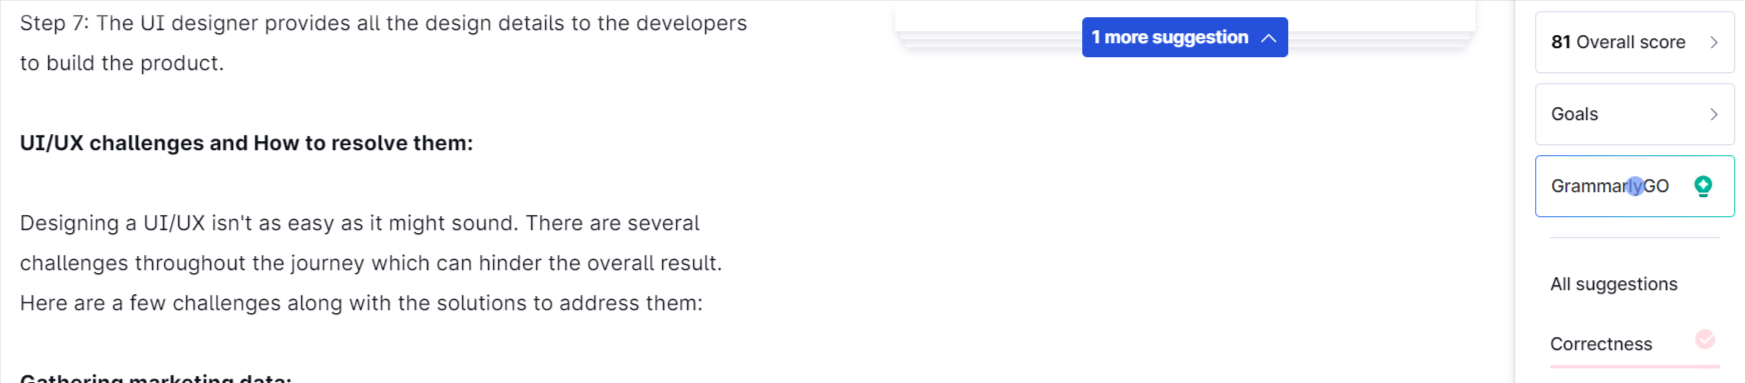Screen dimensions: 1745x383
Task: Click the pink Correctness checkmark icon
Action: (1705, 340)
